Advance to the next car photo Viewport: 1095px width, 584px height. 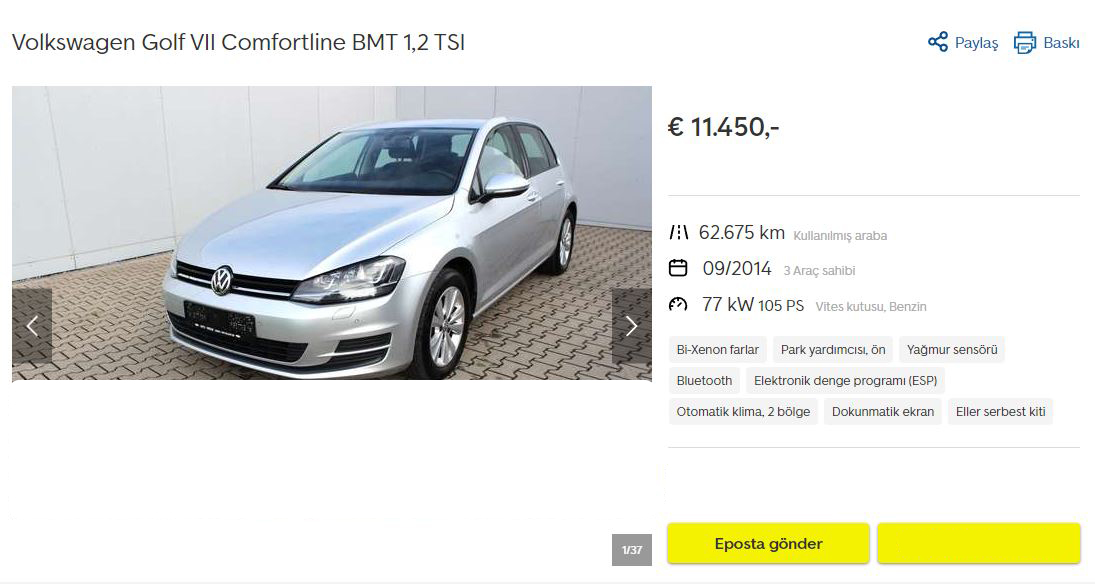tap(631, 326)
